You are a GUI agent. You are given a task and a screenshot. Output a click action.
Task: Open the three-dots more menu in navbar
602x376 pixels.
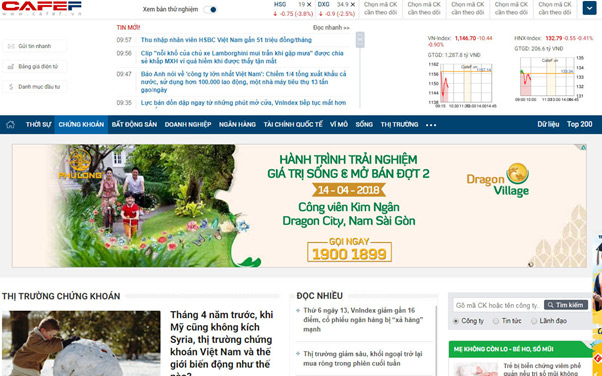pos(431,125)
